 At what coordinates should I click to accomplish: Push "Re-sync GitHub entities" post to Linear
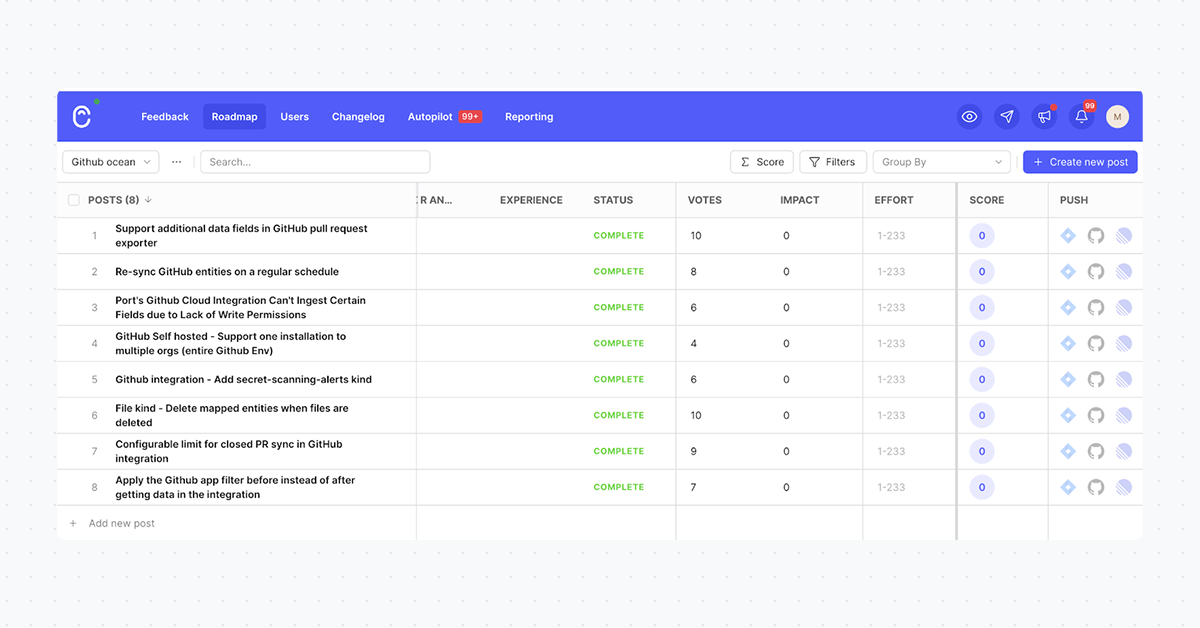coord(1124,272)
